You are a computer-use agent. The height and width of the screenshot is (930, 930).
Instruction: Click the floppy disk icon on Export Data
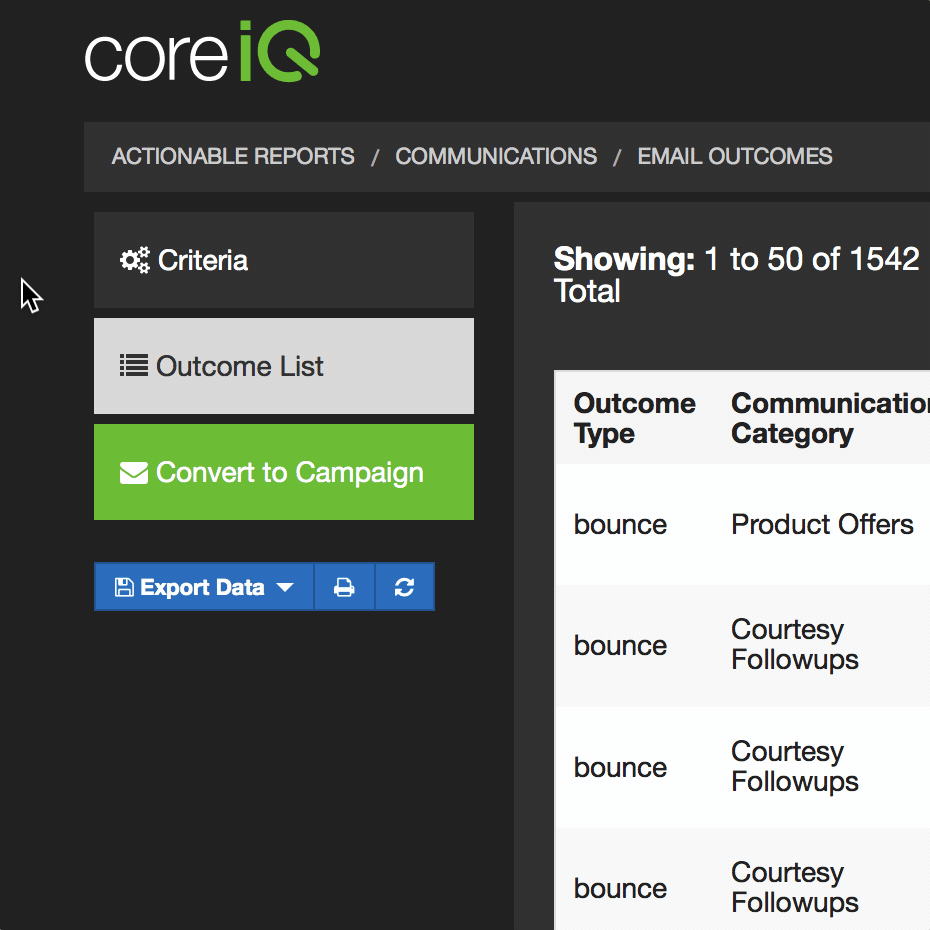124,587
